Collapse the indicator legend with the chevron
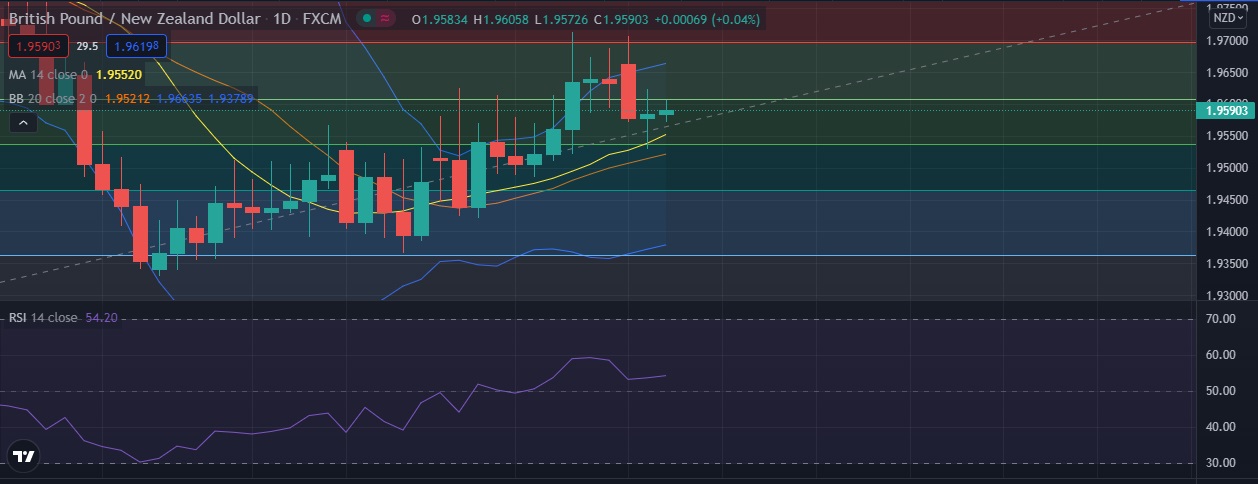 point(23,123)
